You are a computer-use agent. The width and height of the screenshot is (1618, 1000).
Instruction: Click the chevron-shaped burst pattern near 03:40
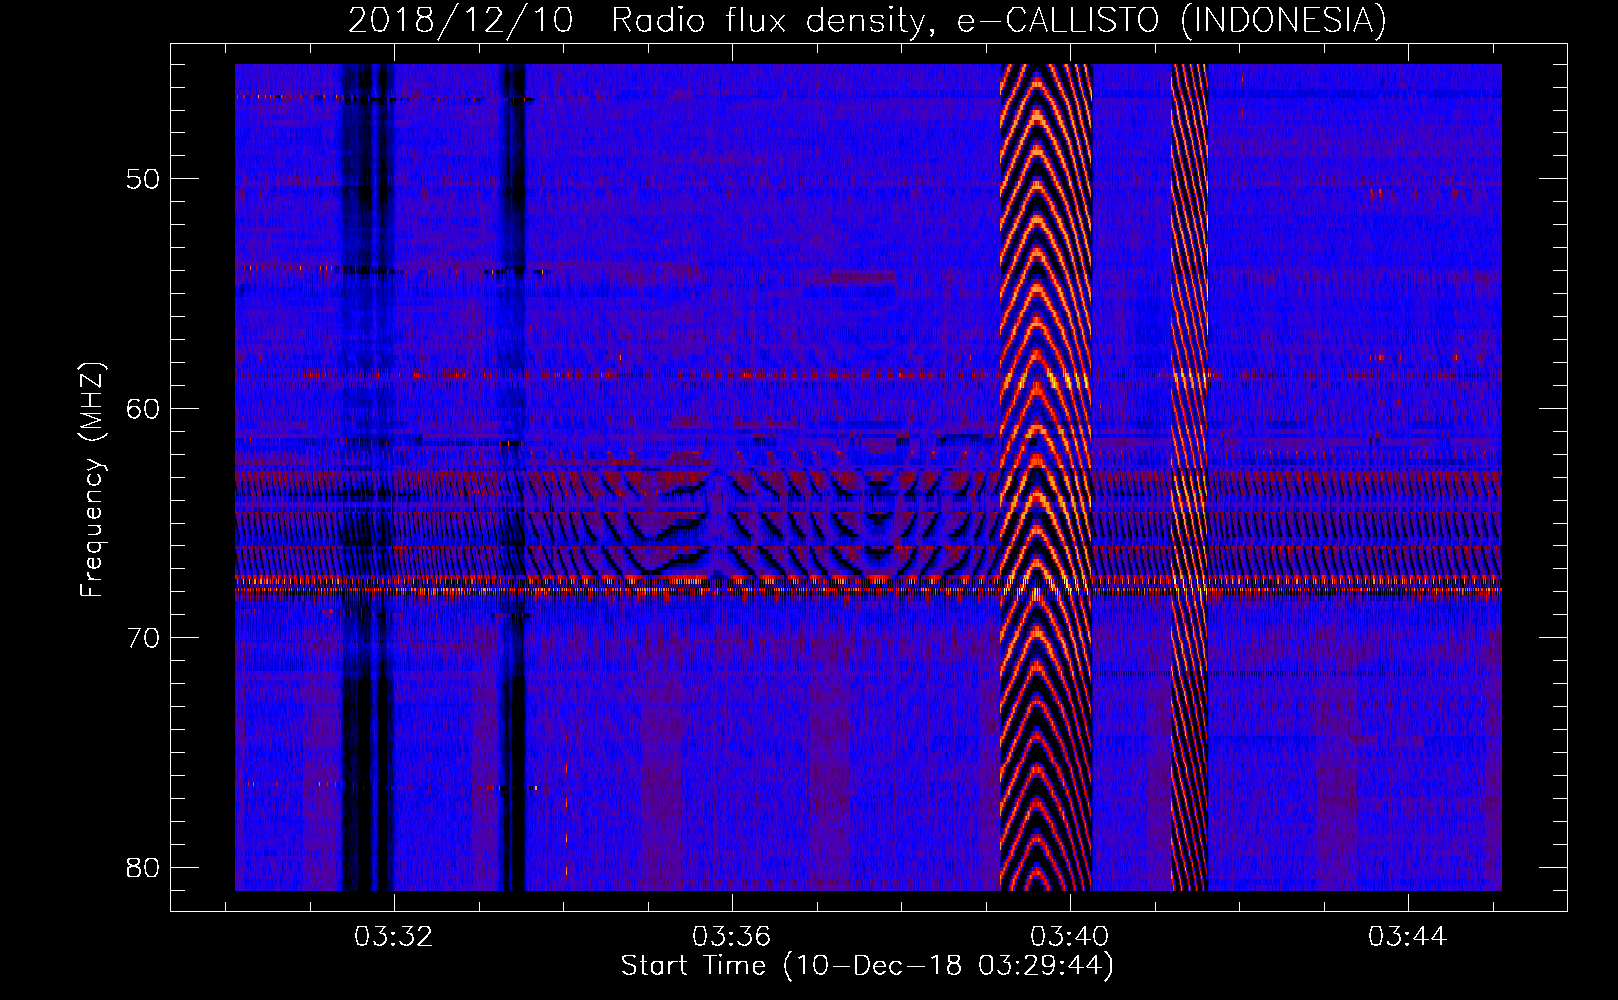point(1046,477)
